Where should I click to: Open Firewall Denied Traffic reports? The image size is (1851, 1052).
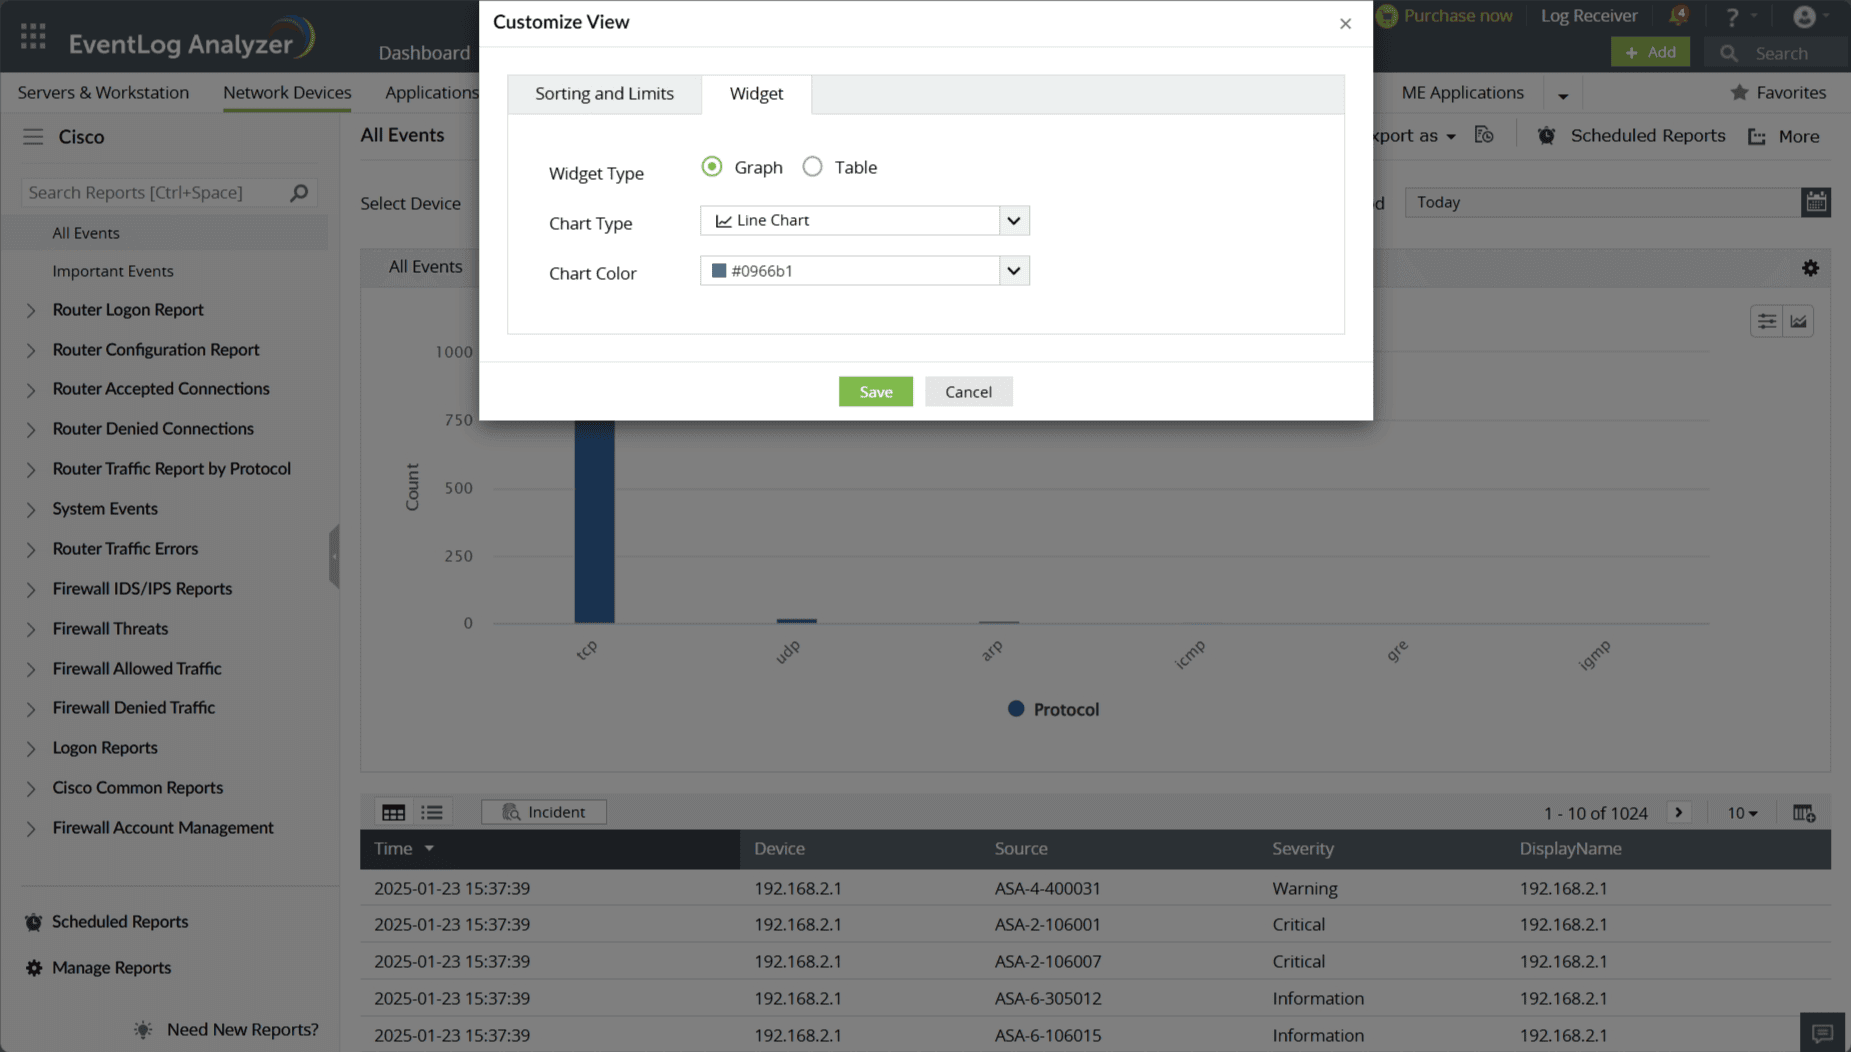coord(134,708)
